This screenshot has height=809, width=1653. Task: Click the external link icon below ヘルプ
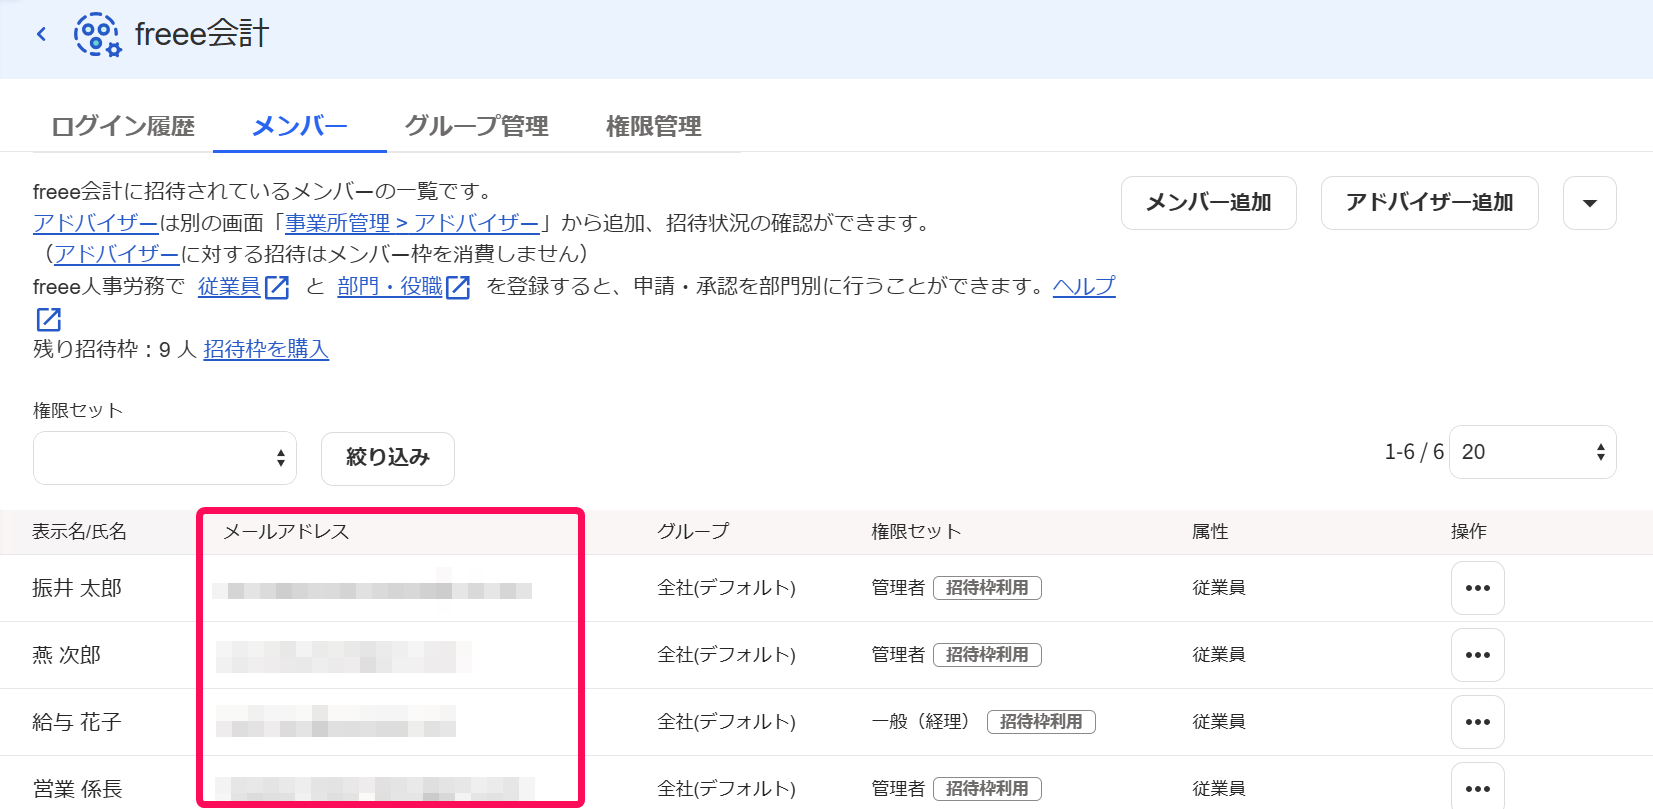pyautogui.click(x=49, y=320)
